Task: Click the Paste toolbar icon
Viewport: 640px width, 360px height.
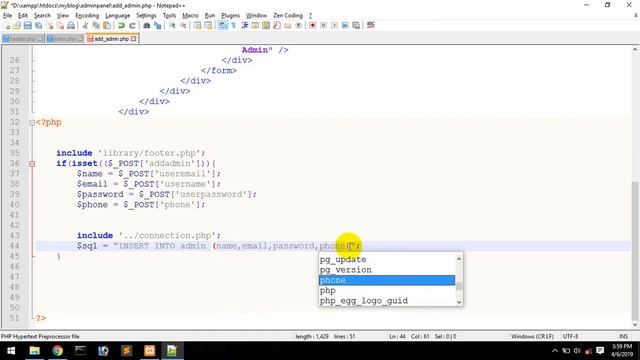Action: 107,25
